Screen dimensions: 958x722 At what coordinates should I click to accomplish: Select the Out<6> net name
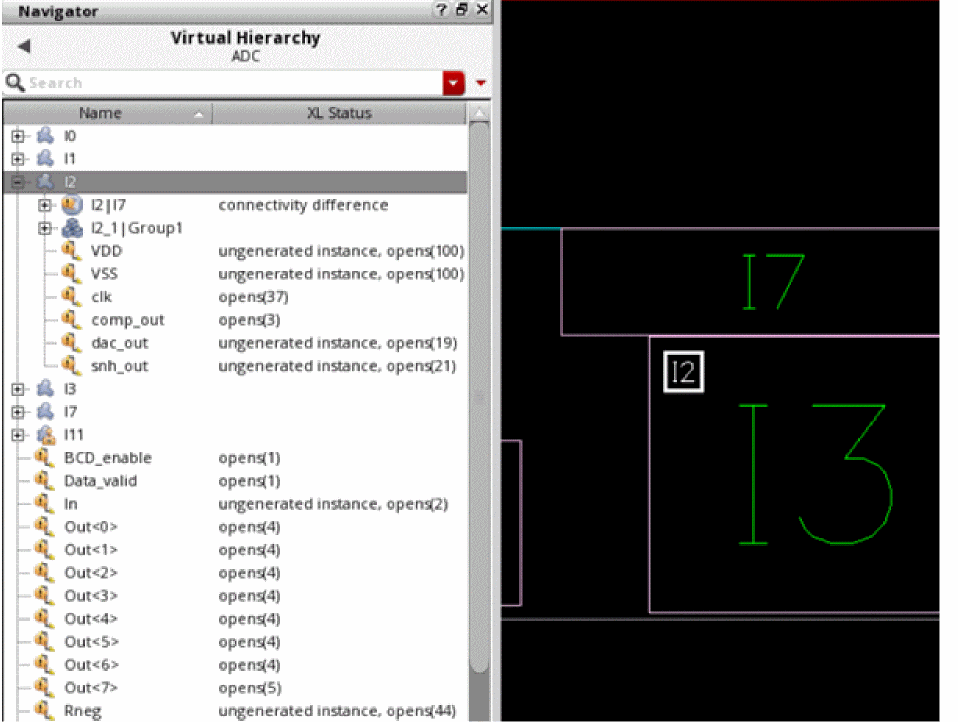(x=91, y=665)
